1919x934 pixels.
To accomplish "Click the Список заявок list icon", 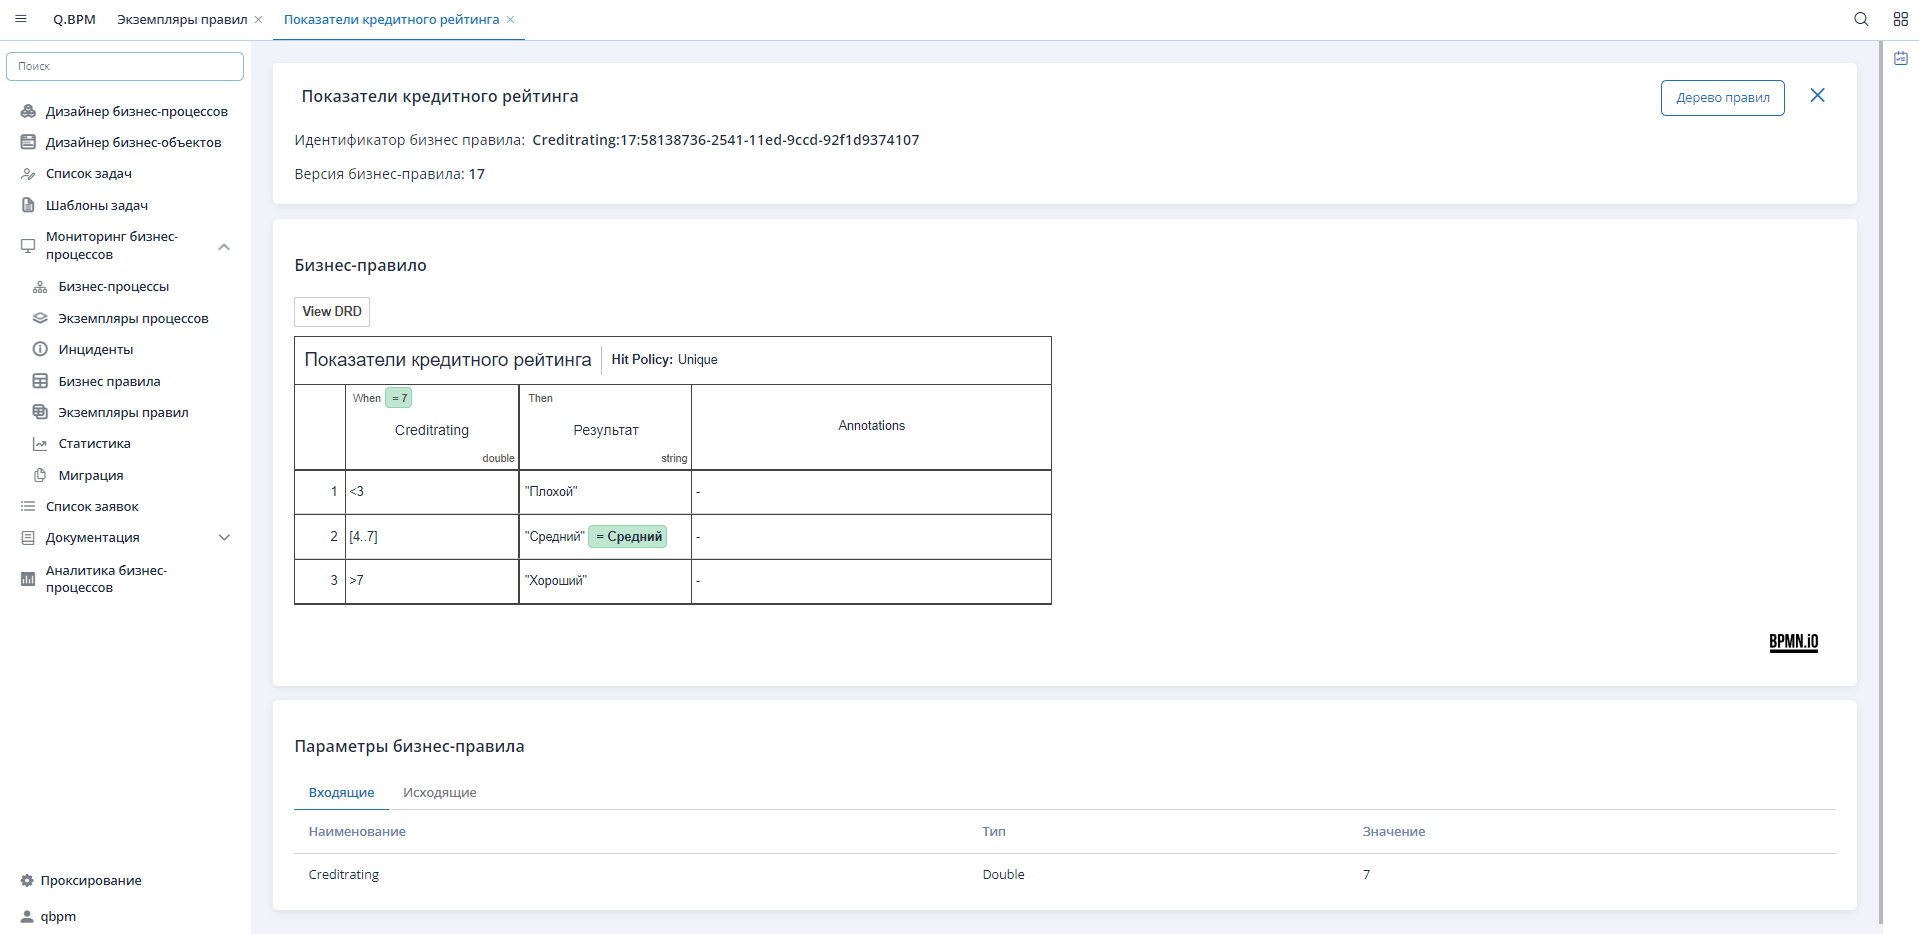I will coord(28,506).
